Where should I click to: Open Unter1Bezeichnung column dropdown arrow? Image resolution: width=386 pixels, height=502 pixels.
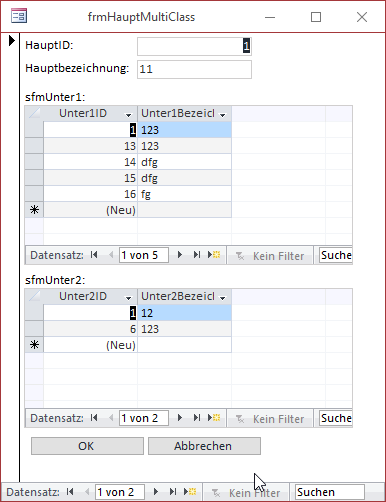pyautogui.click(x=223, y=115)
